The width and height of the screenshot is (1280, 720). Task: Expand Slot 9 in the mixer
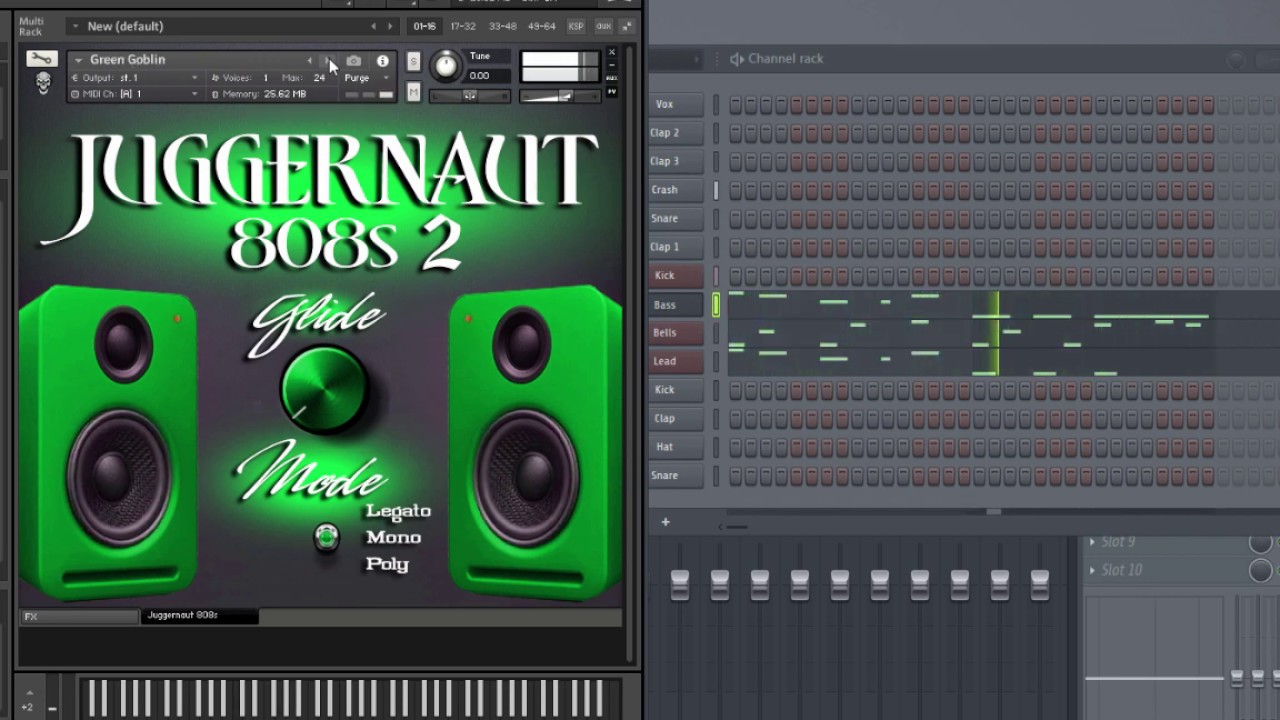[1092, 542]
